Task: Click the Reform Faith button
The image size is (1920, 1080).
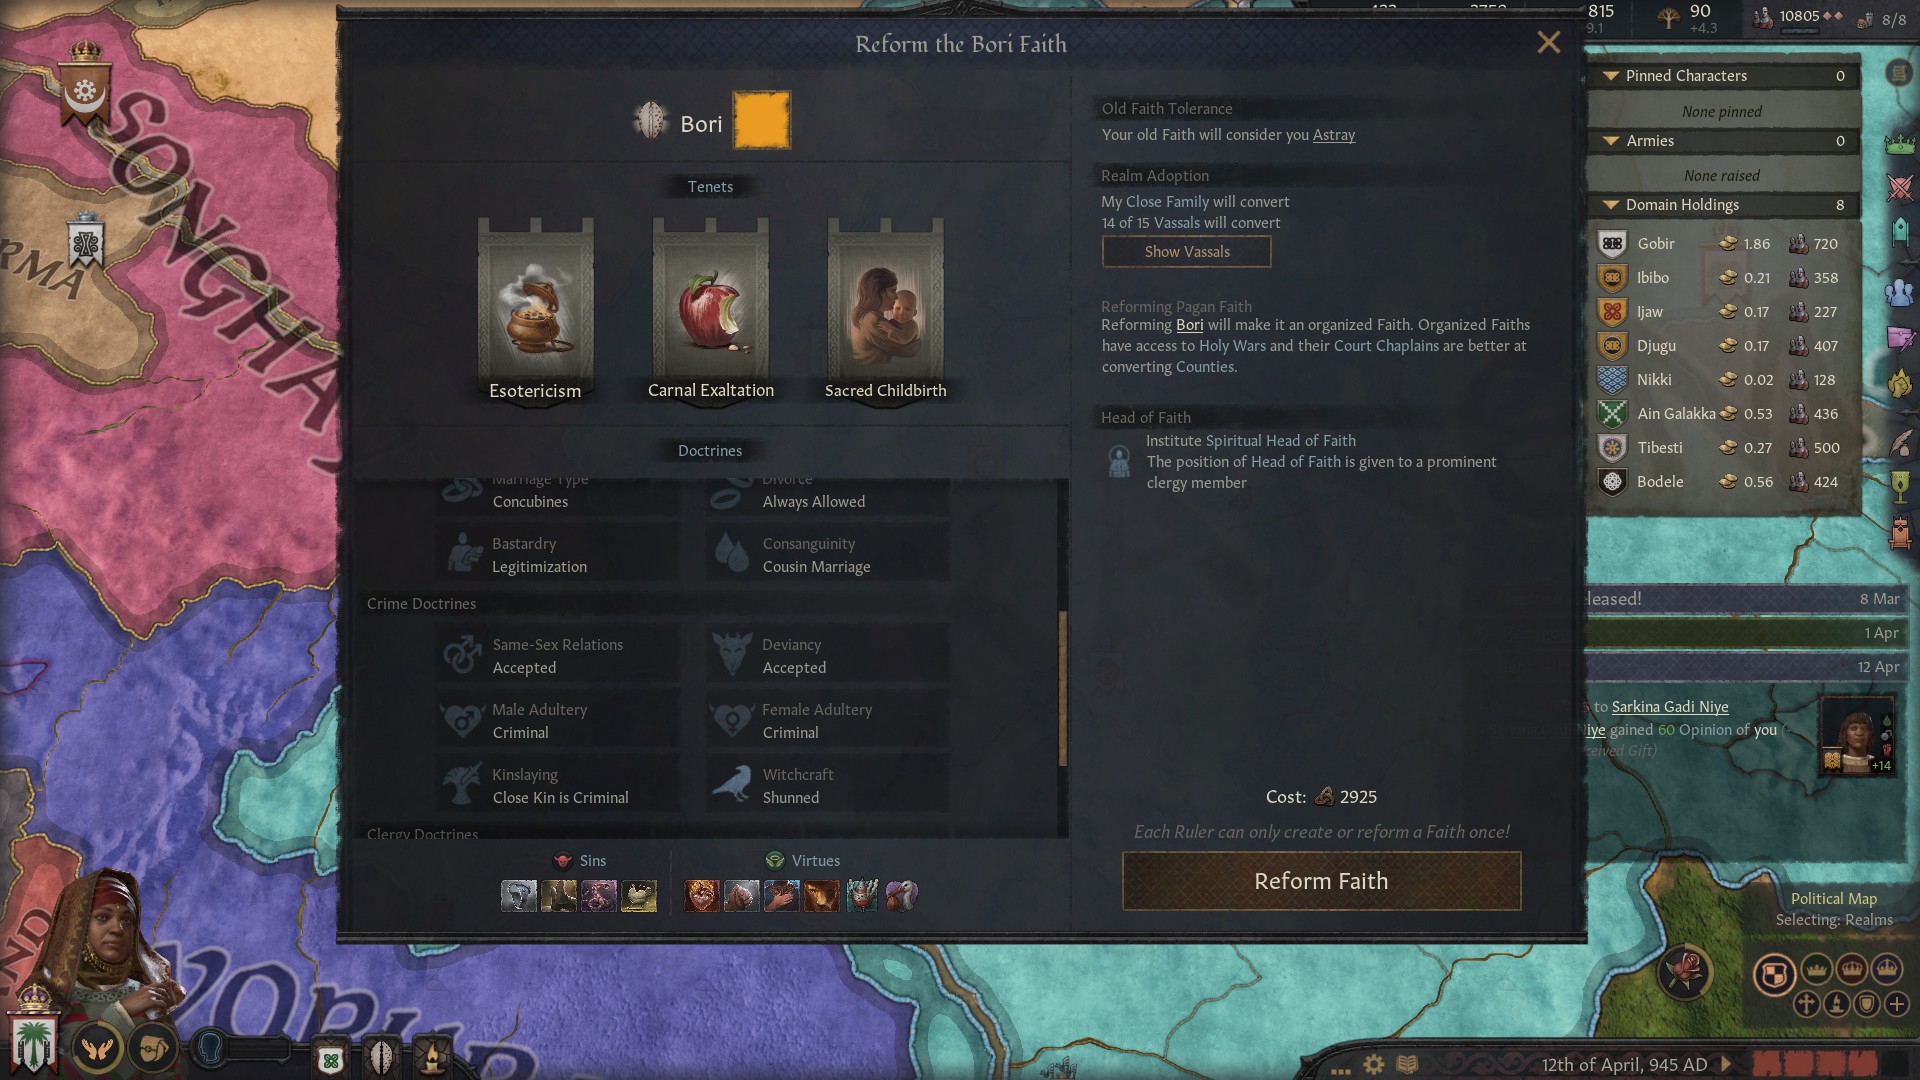Action: click(x=1321, y=881)
